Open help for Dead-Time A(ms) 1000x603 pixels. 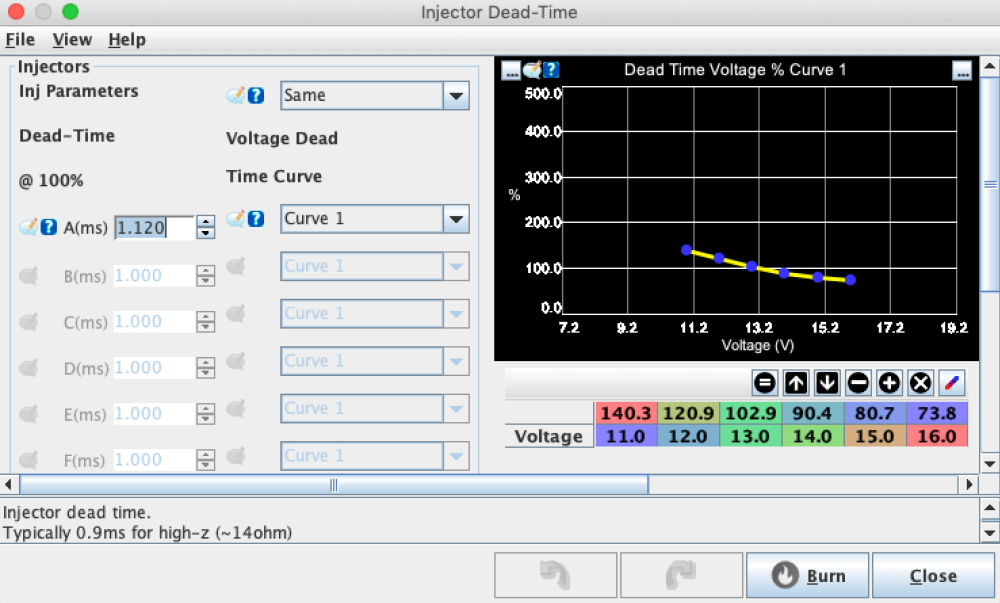click(x=48, y=227)
